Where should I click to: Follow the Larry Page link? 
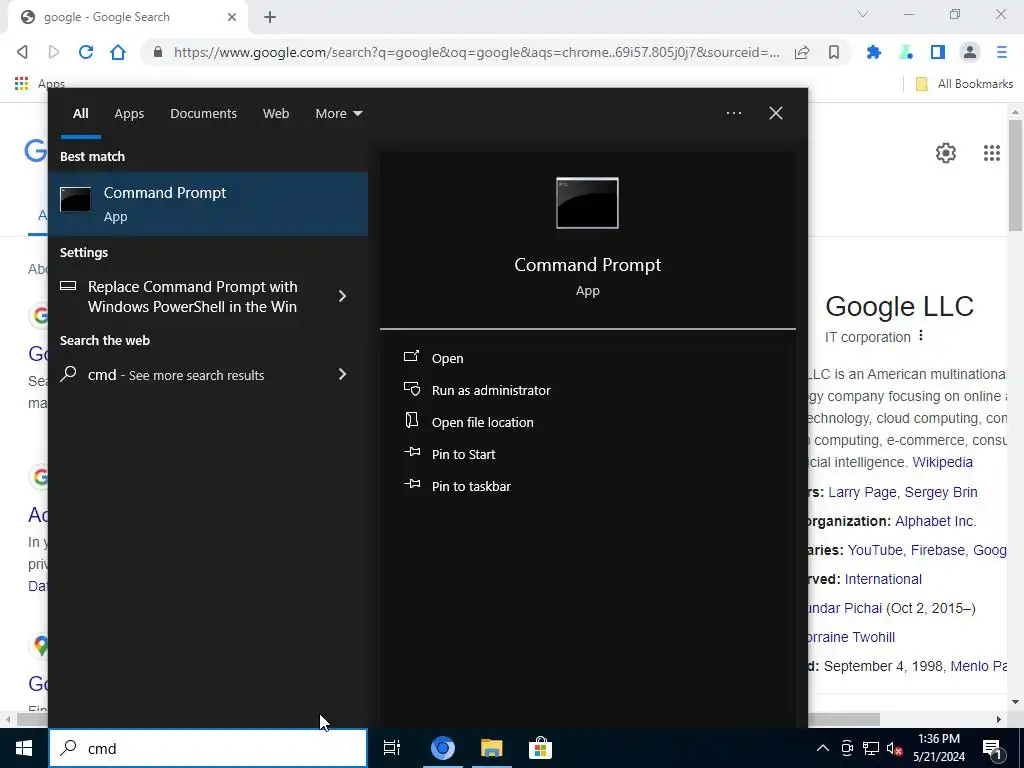coord(862,492)
